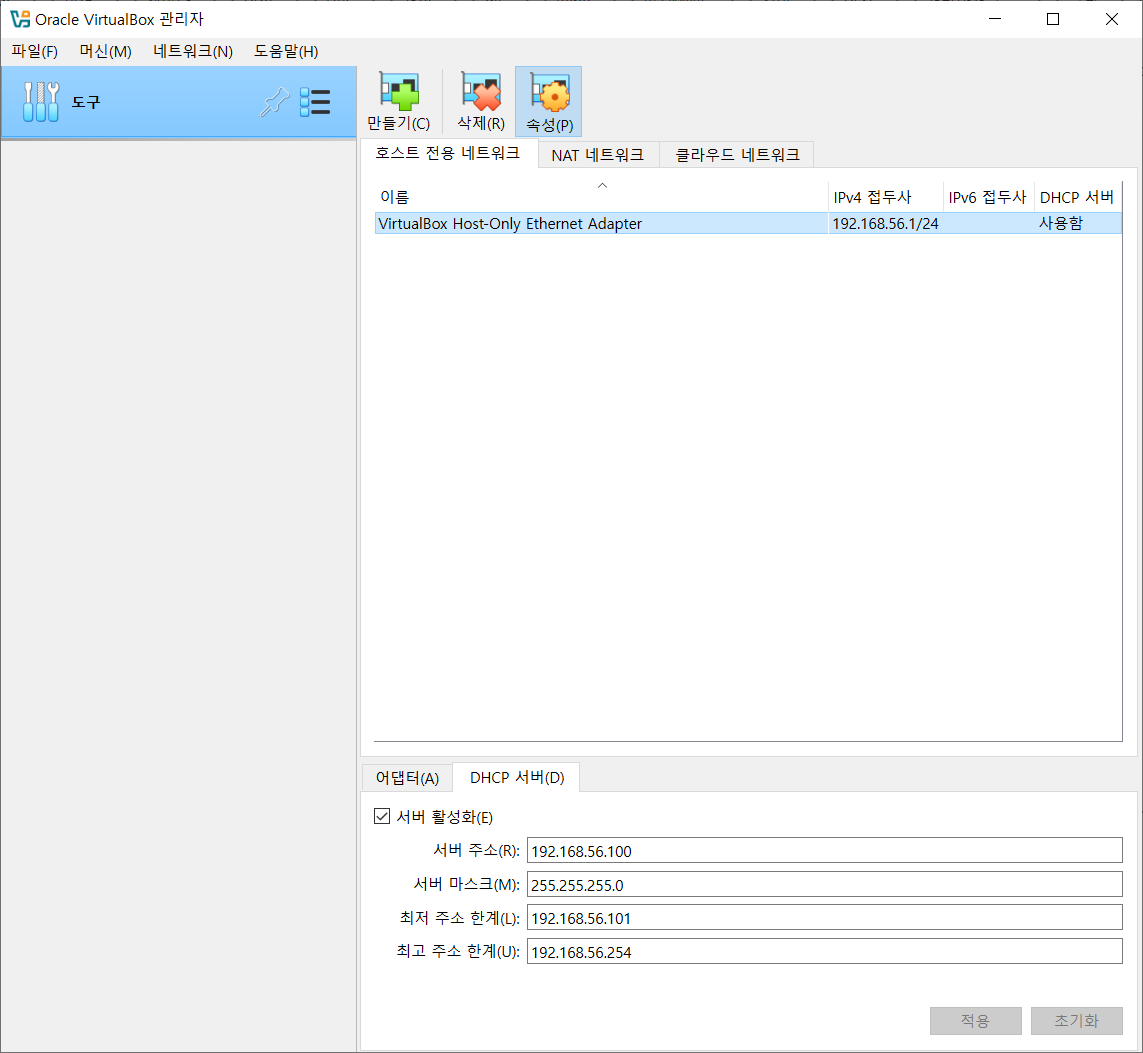
Task: Click the pin icon in tools pane
Action: [275, 102]
